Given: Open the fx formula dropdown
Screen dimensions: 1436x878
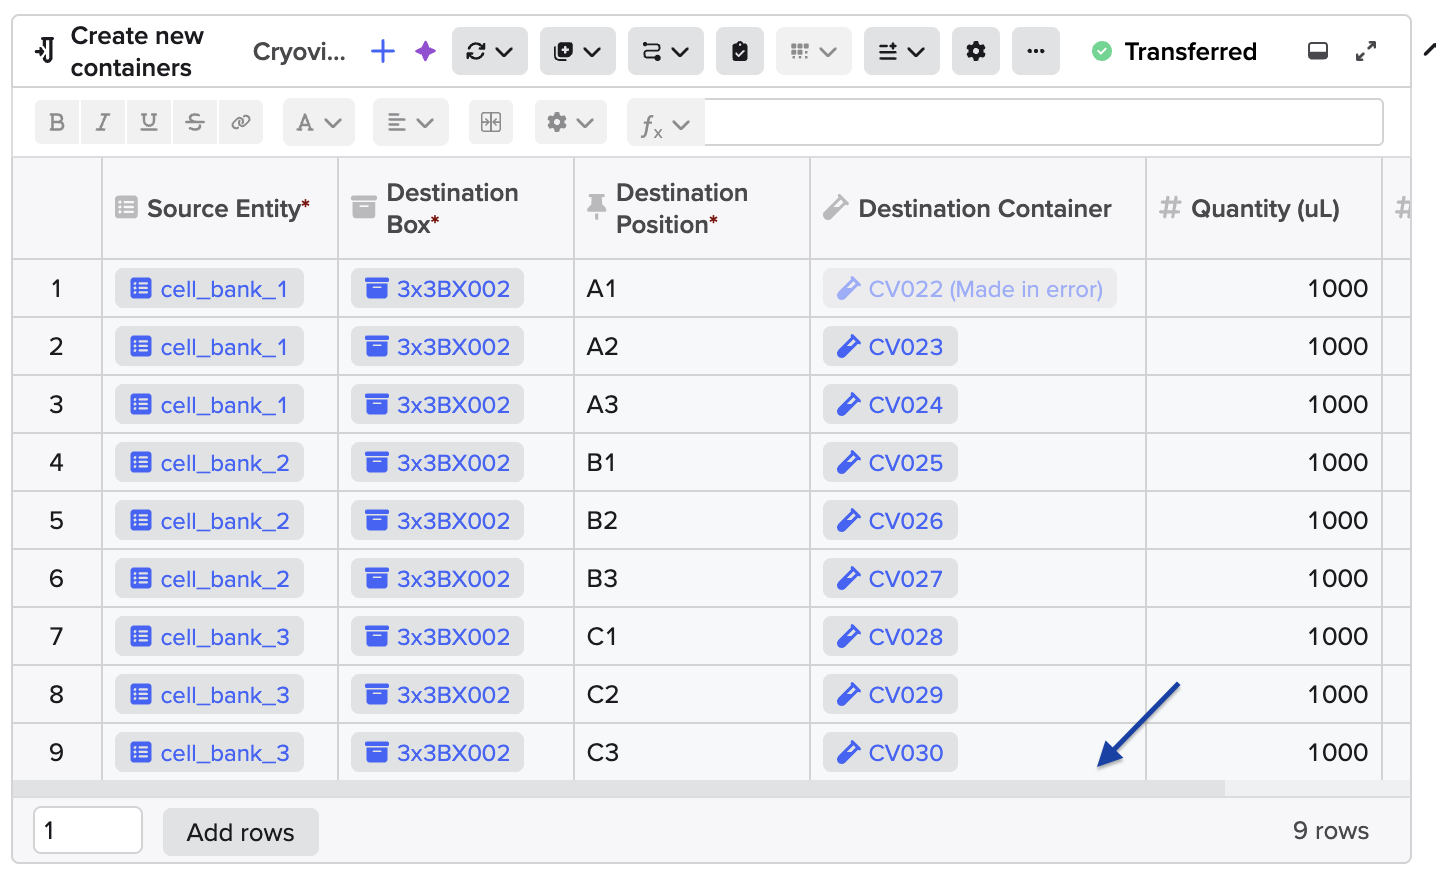Looking at the screenshot, I should tap(666, 124).
